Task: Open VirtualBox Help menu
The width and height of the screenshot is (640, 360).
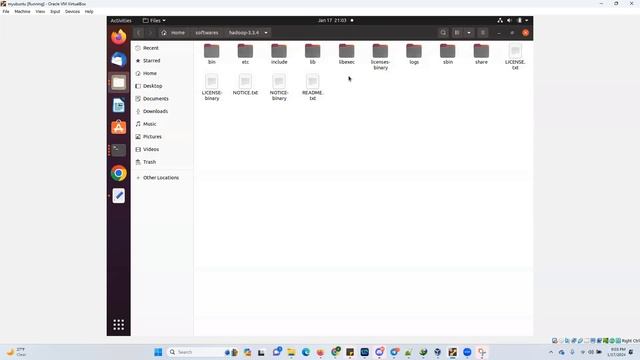Action: click(89, 11)
